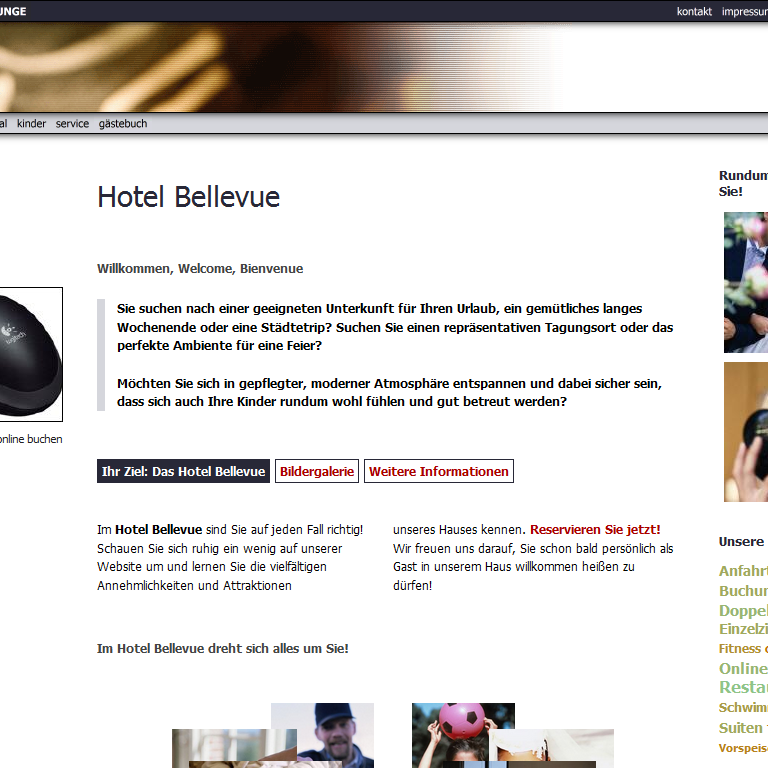Click the Restaurant tag in sidebar
768x768 pixels.
tap(743, 687)
